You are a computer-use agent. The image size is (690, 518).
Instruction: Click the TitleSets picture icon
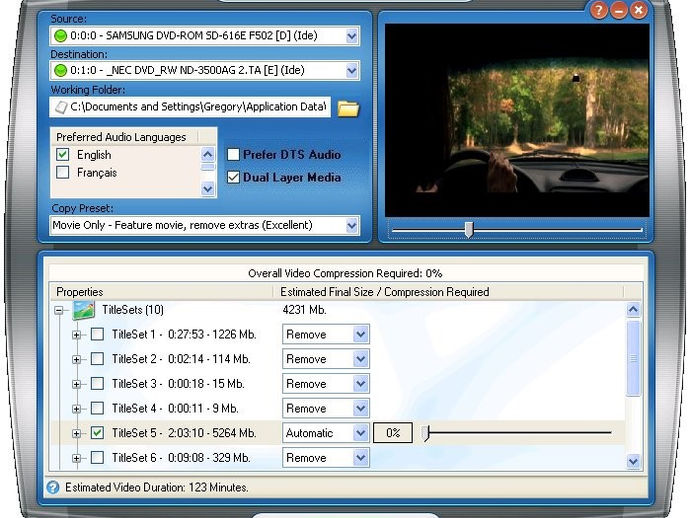pos(84,310)
